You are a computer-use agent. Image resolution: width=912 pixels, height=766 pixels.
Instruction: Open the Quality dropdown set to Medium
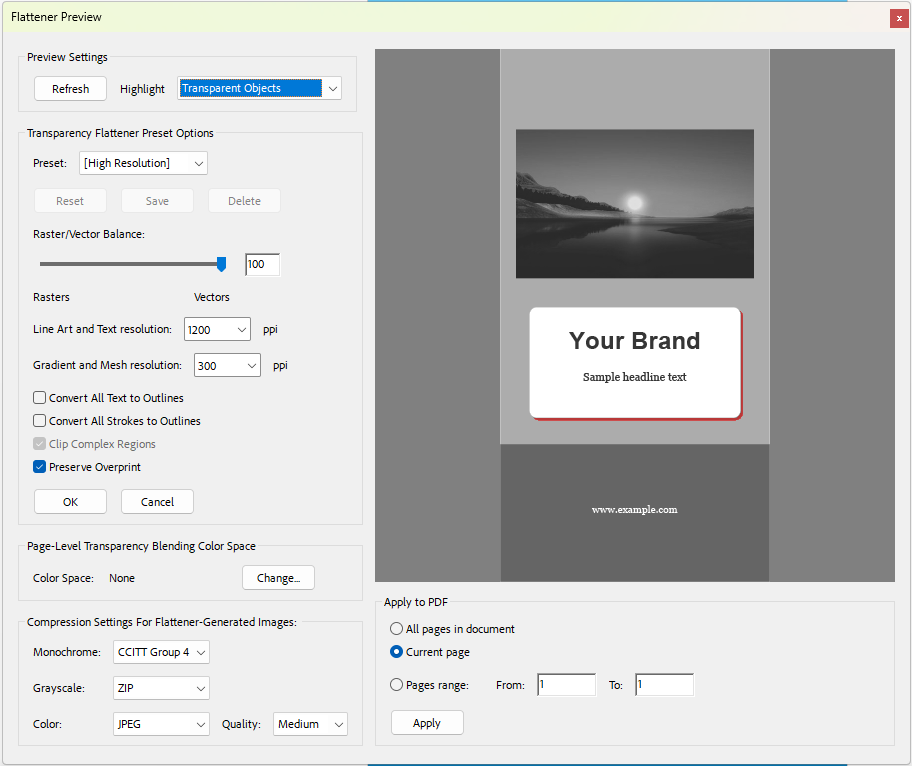click(x=310, y=724)
